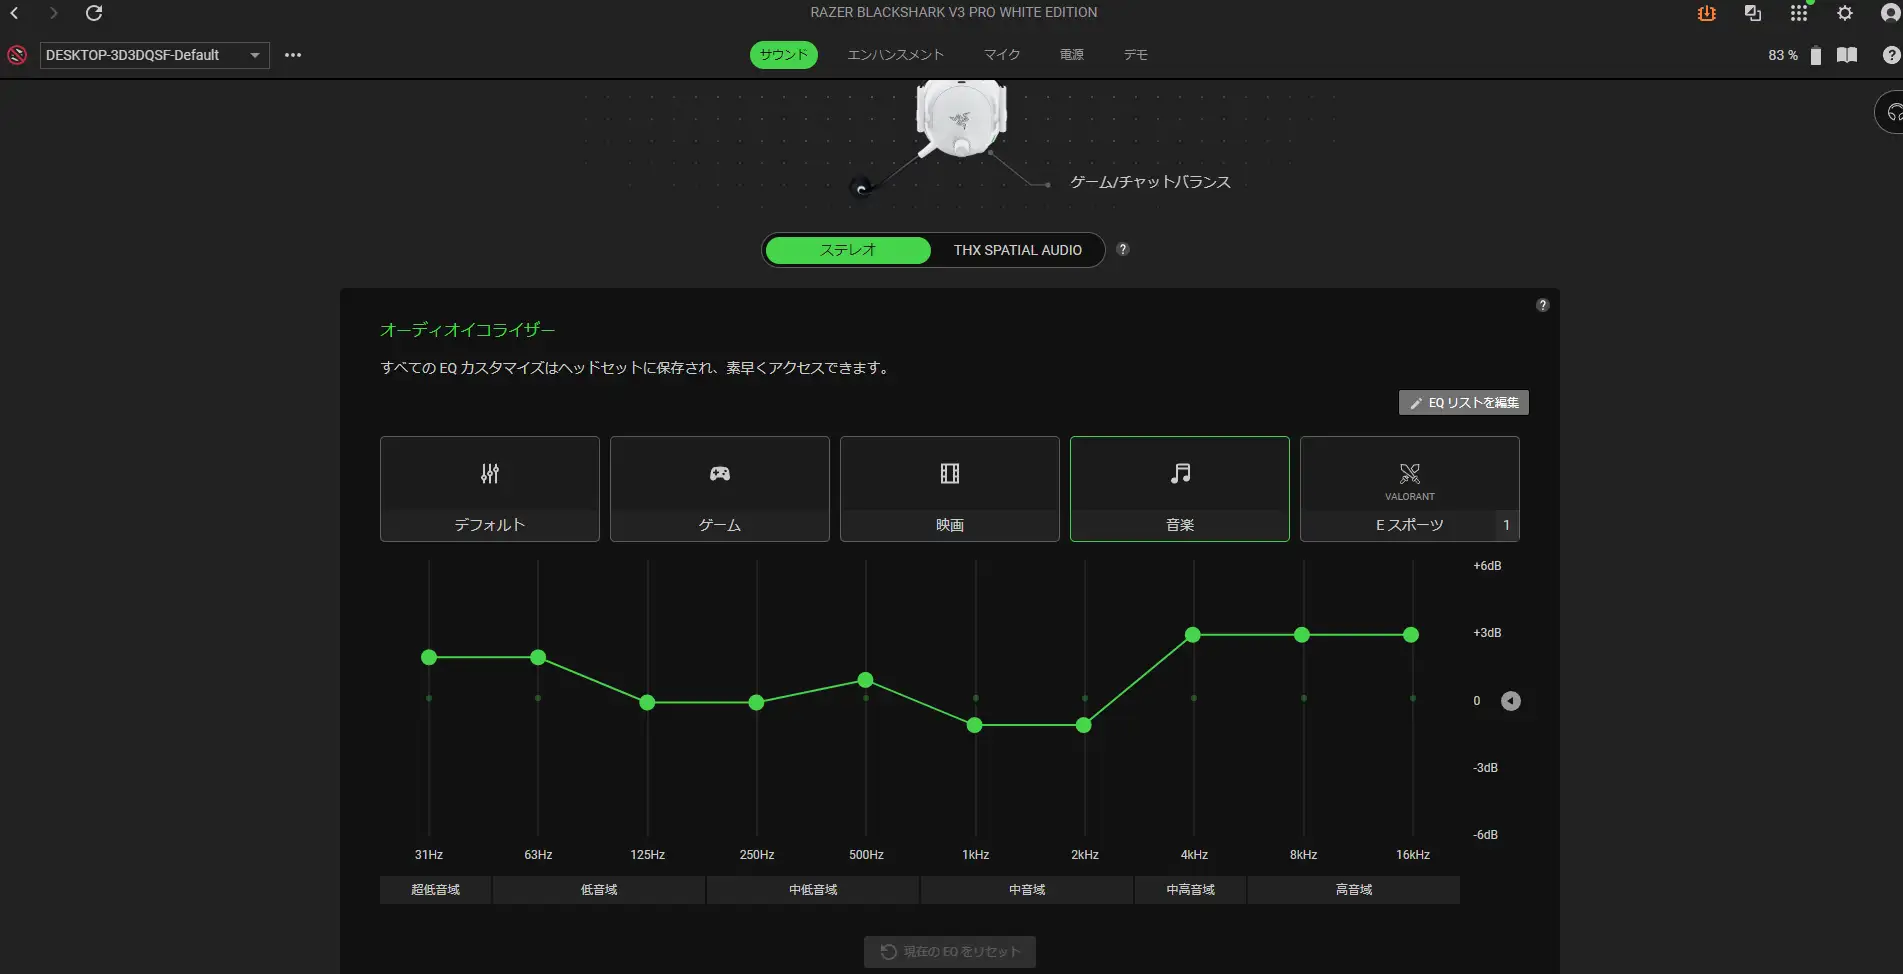Click the 4kHz band slider handle
Viewport: 1903px width, 974px height.
point(1193,635)
